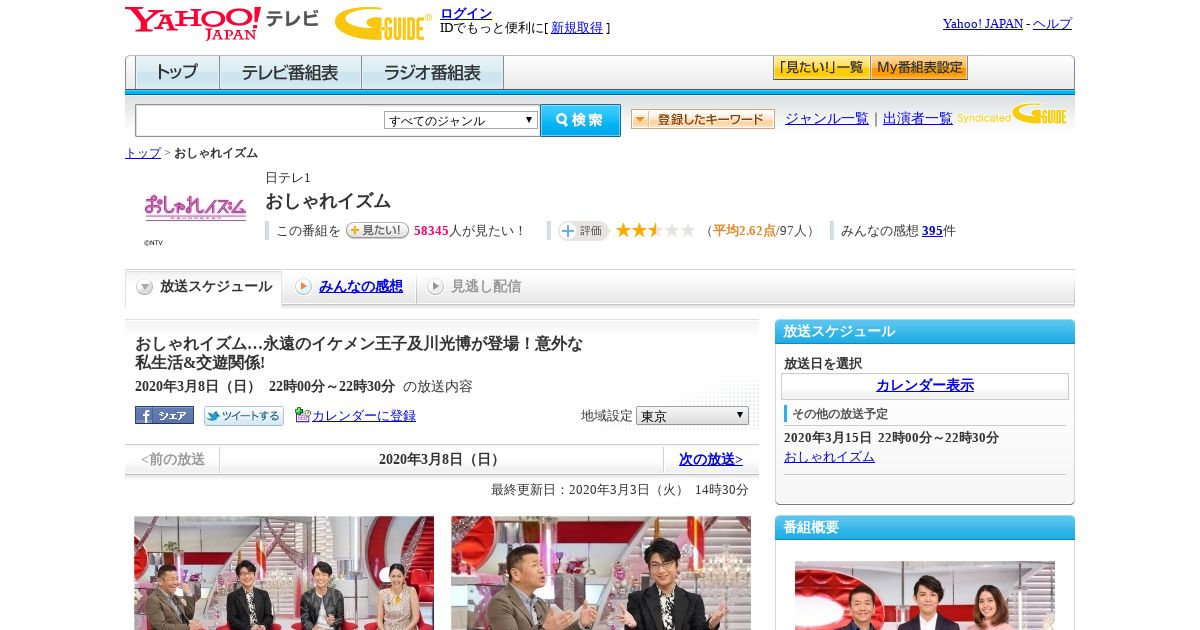Viewport: 1200px width, 630px height.
Task: Click the 平均2.62点/97人 rating text
Action: pos(760,231)
